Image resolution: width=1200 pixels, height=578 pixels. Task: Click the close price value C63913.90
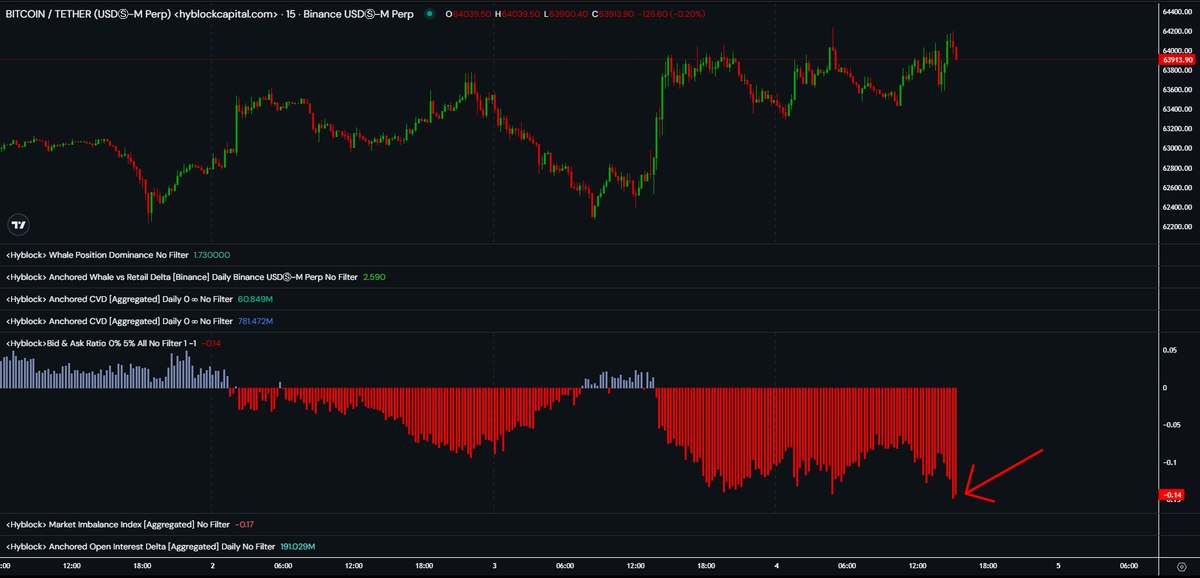pos(612,14)
